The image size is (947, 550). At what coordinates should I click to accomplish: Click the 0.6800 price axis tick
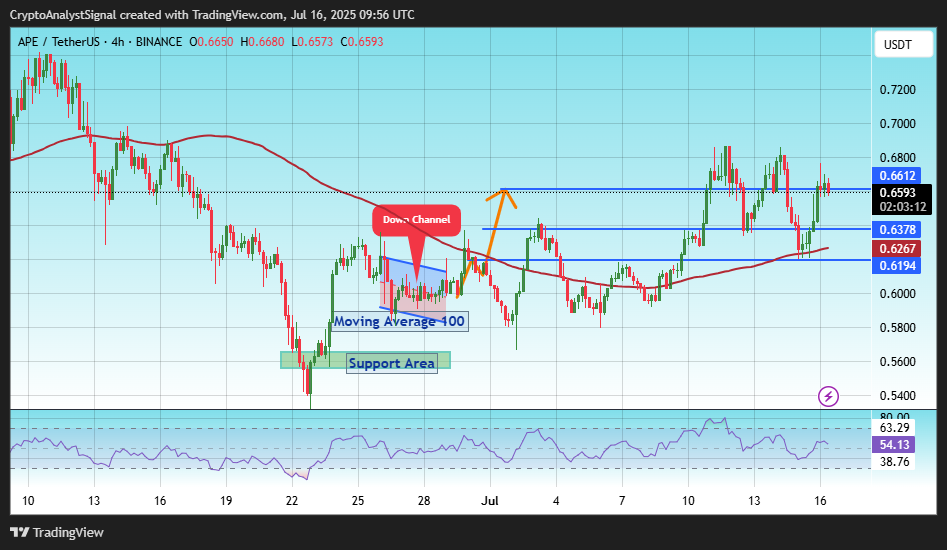[x=897, y=158]
